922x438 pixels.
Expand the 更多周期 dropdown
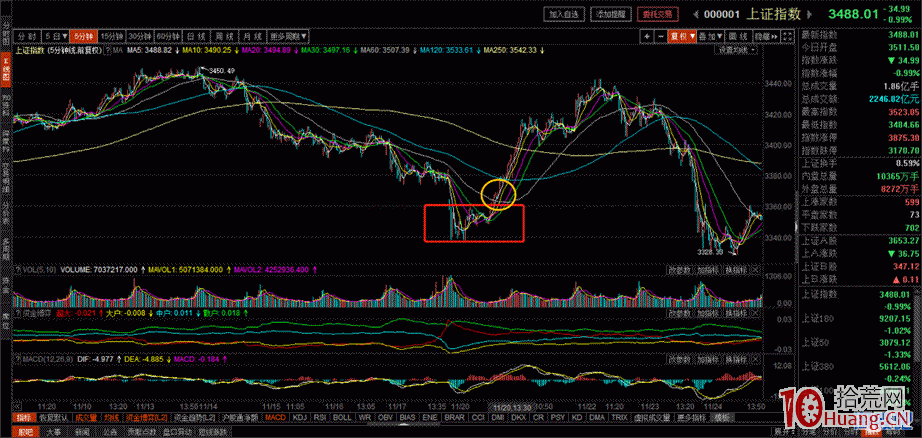(286, 35)
